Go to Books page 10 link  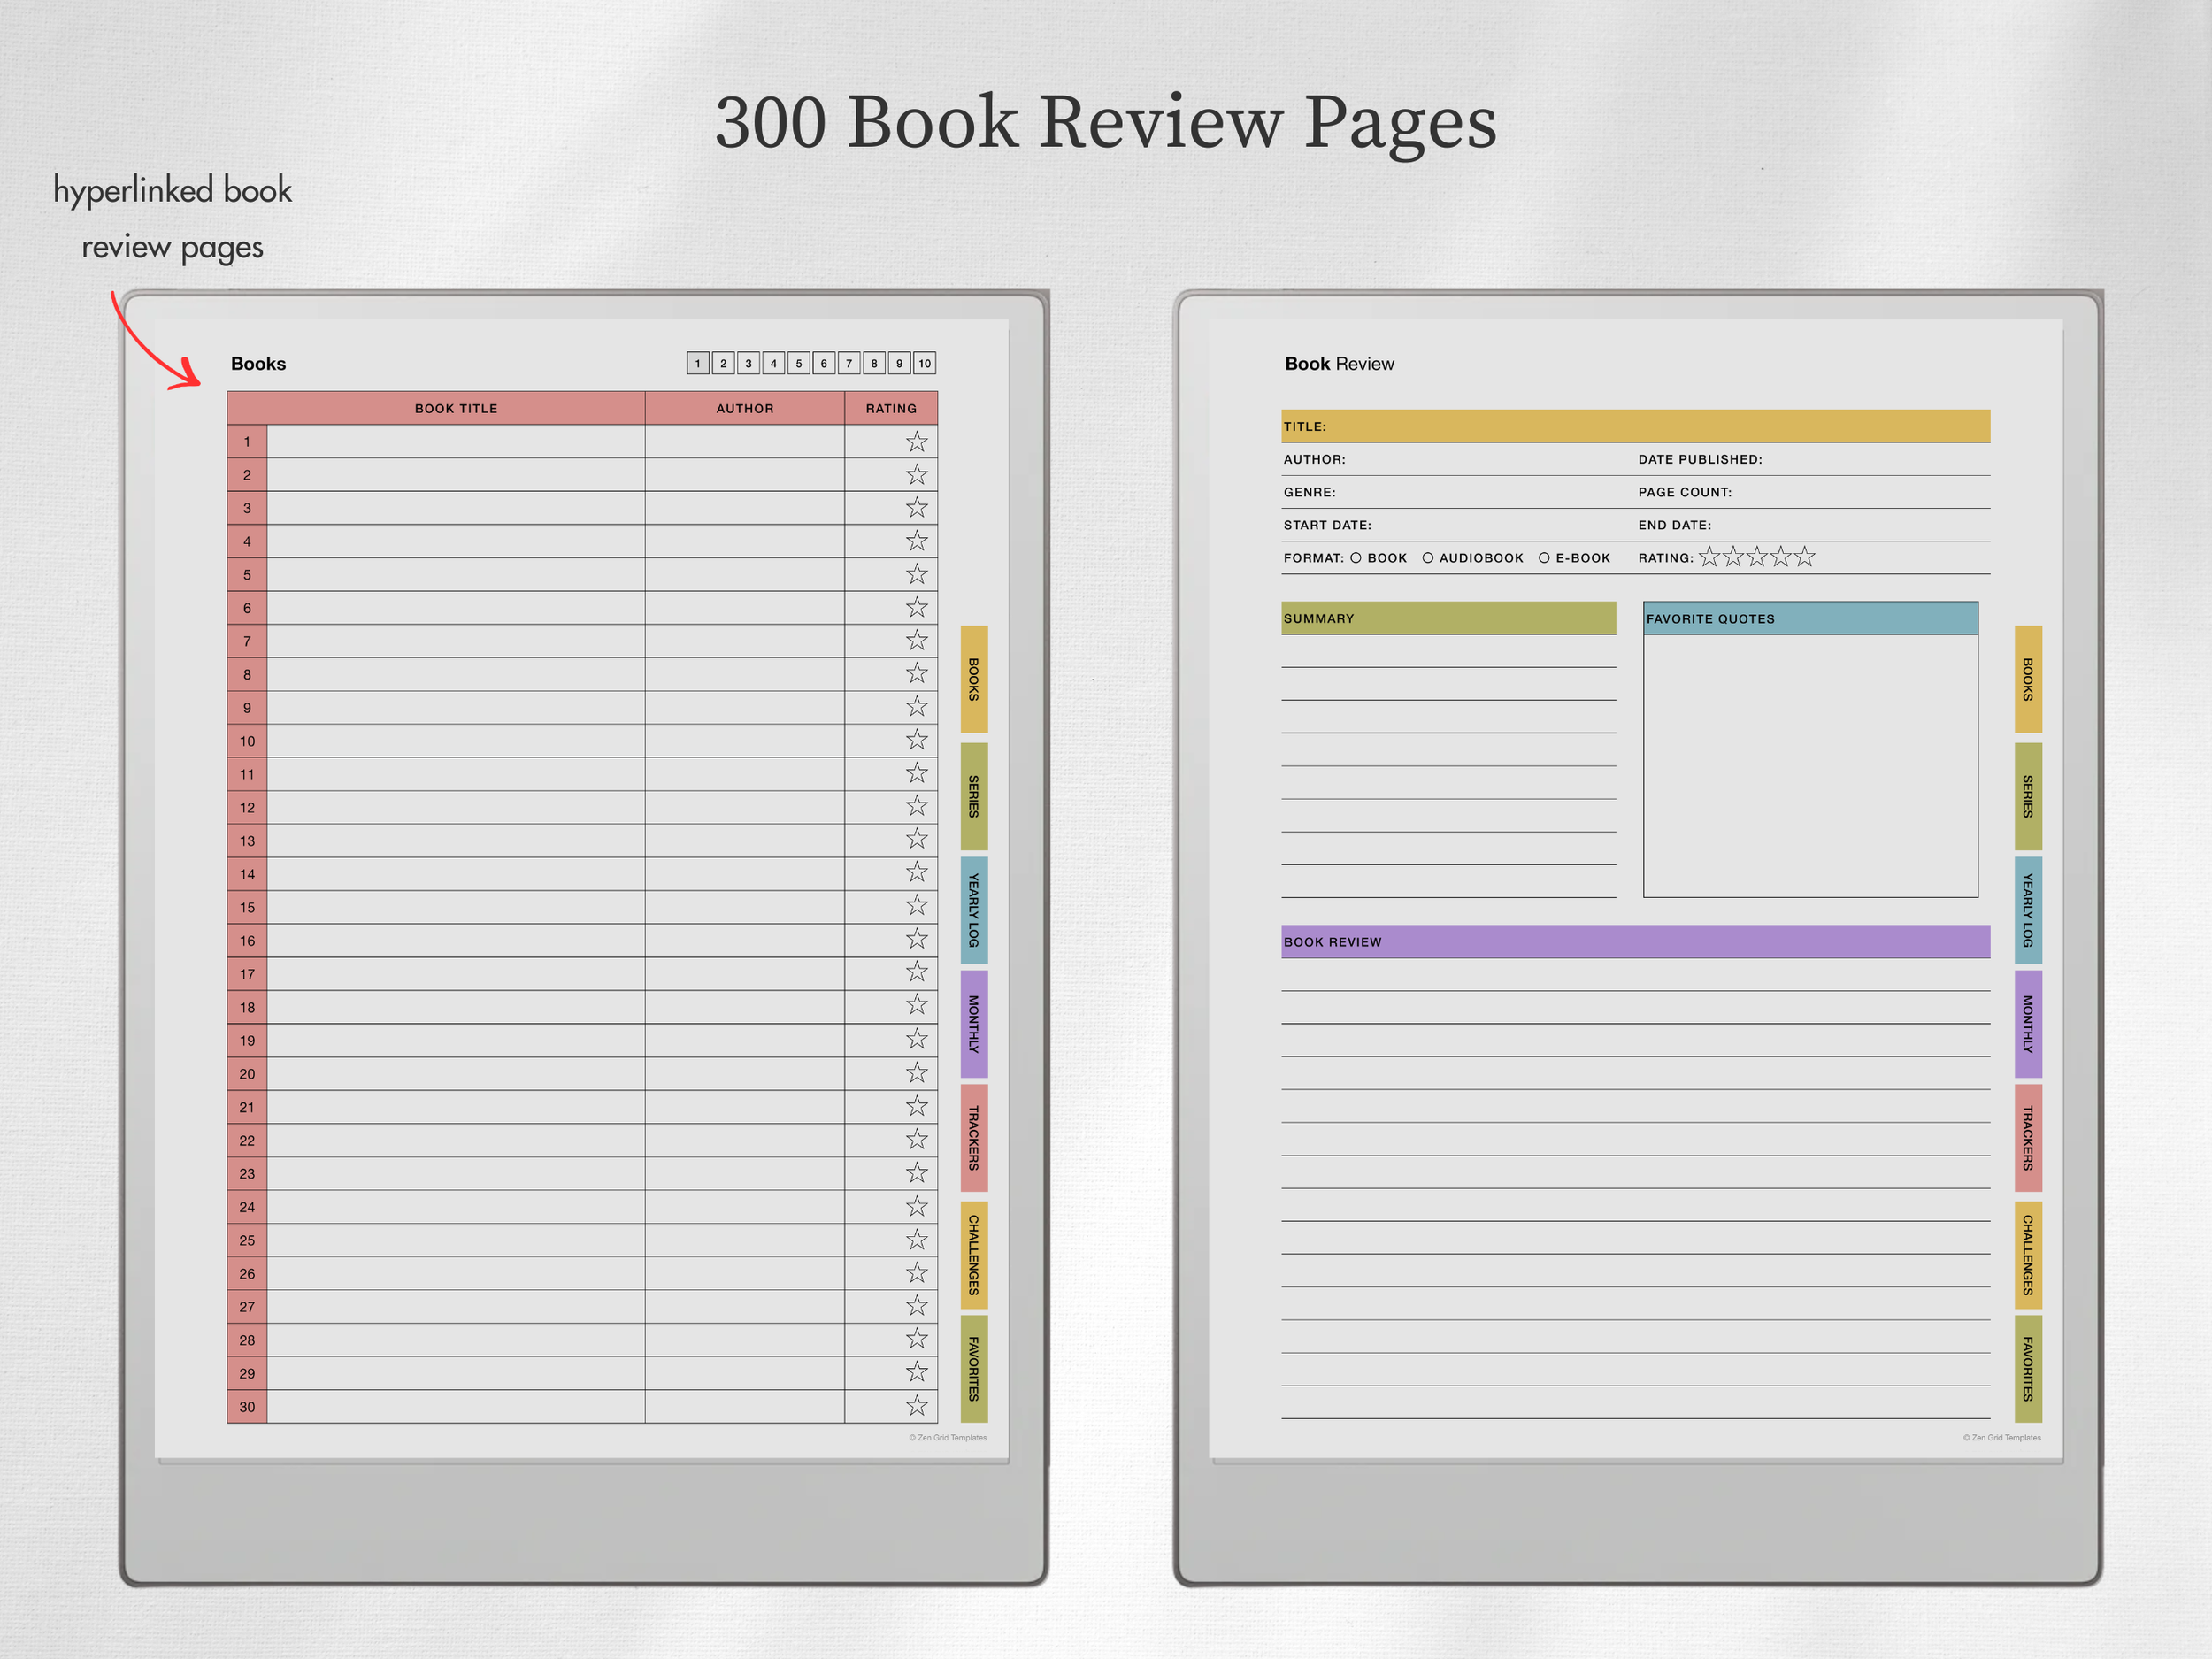point(925,363)
